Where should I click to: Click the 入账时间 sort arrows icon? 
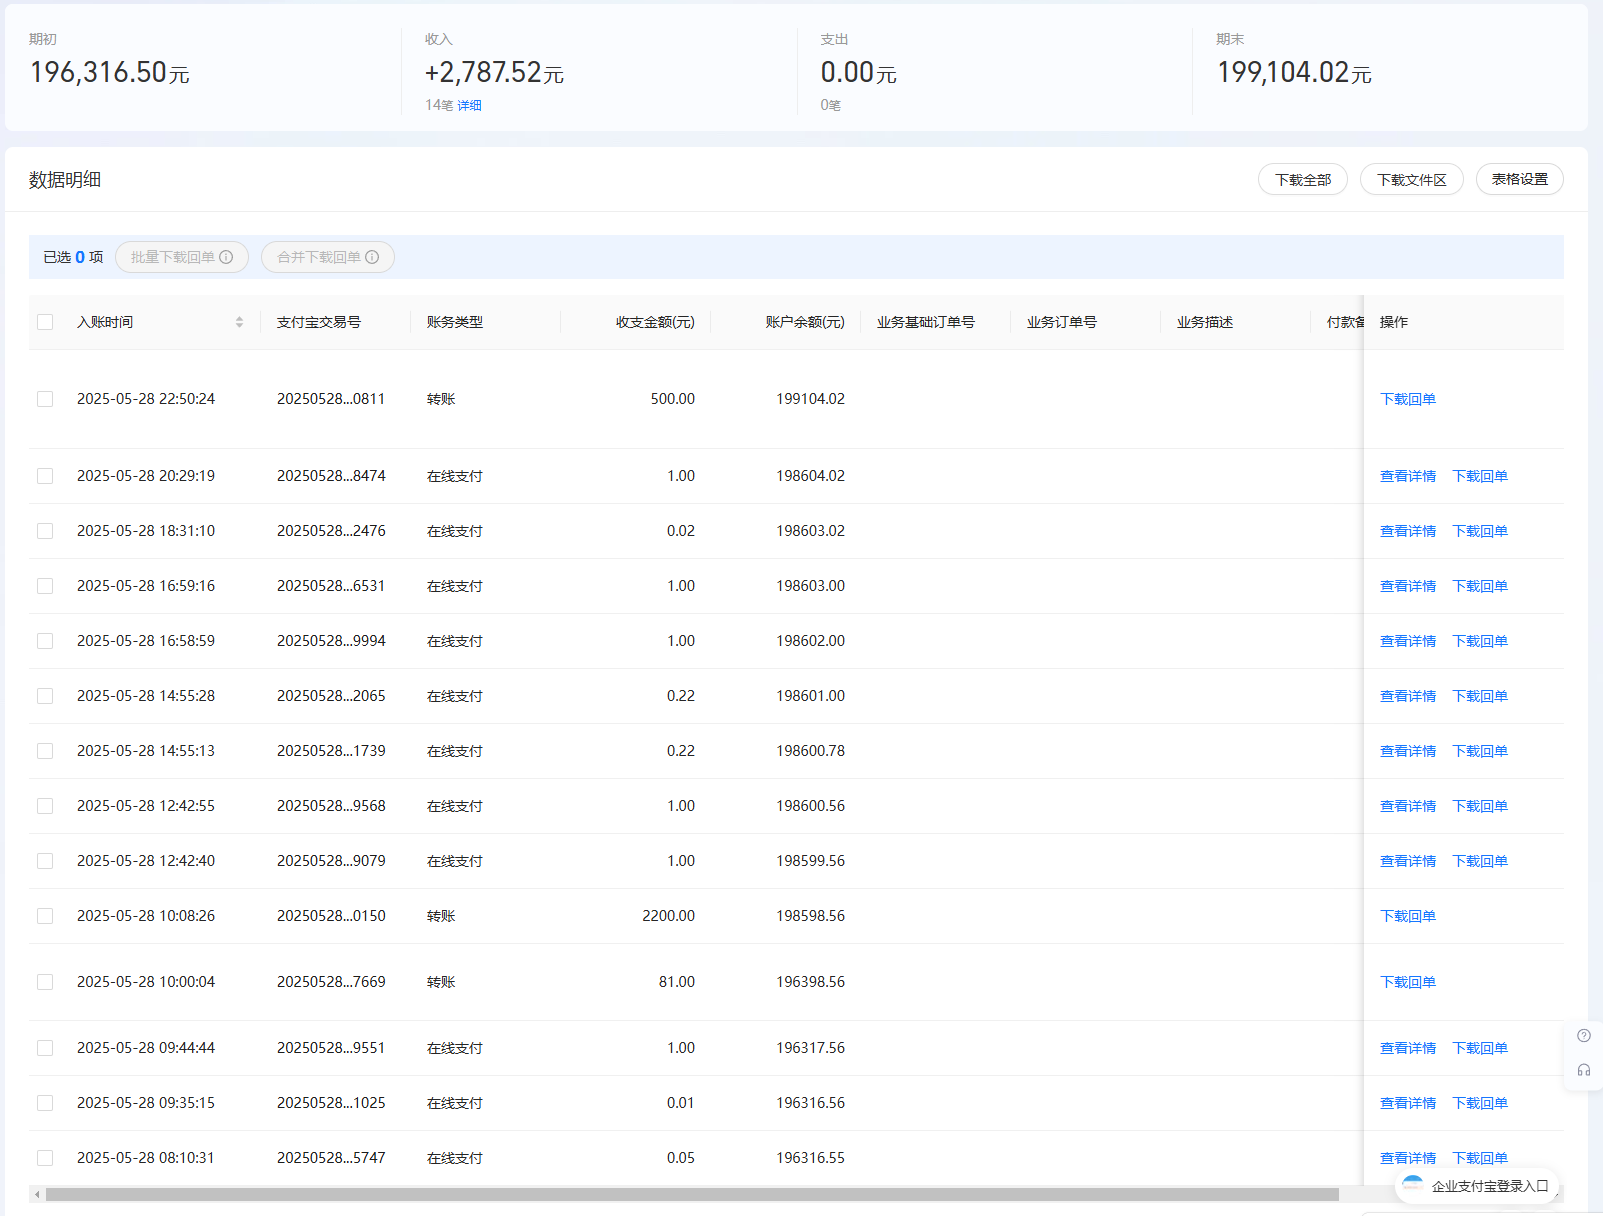pos(239,322)
